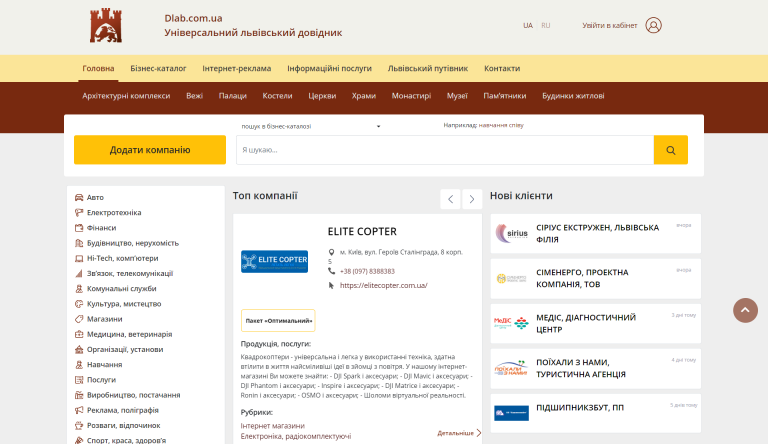Screen dimensions: 768x444
Task: Click the example query 'навчання співу'
Action: 501,125
